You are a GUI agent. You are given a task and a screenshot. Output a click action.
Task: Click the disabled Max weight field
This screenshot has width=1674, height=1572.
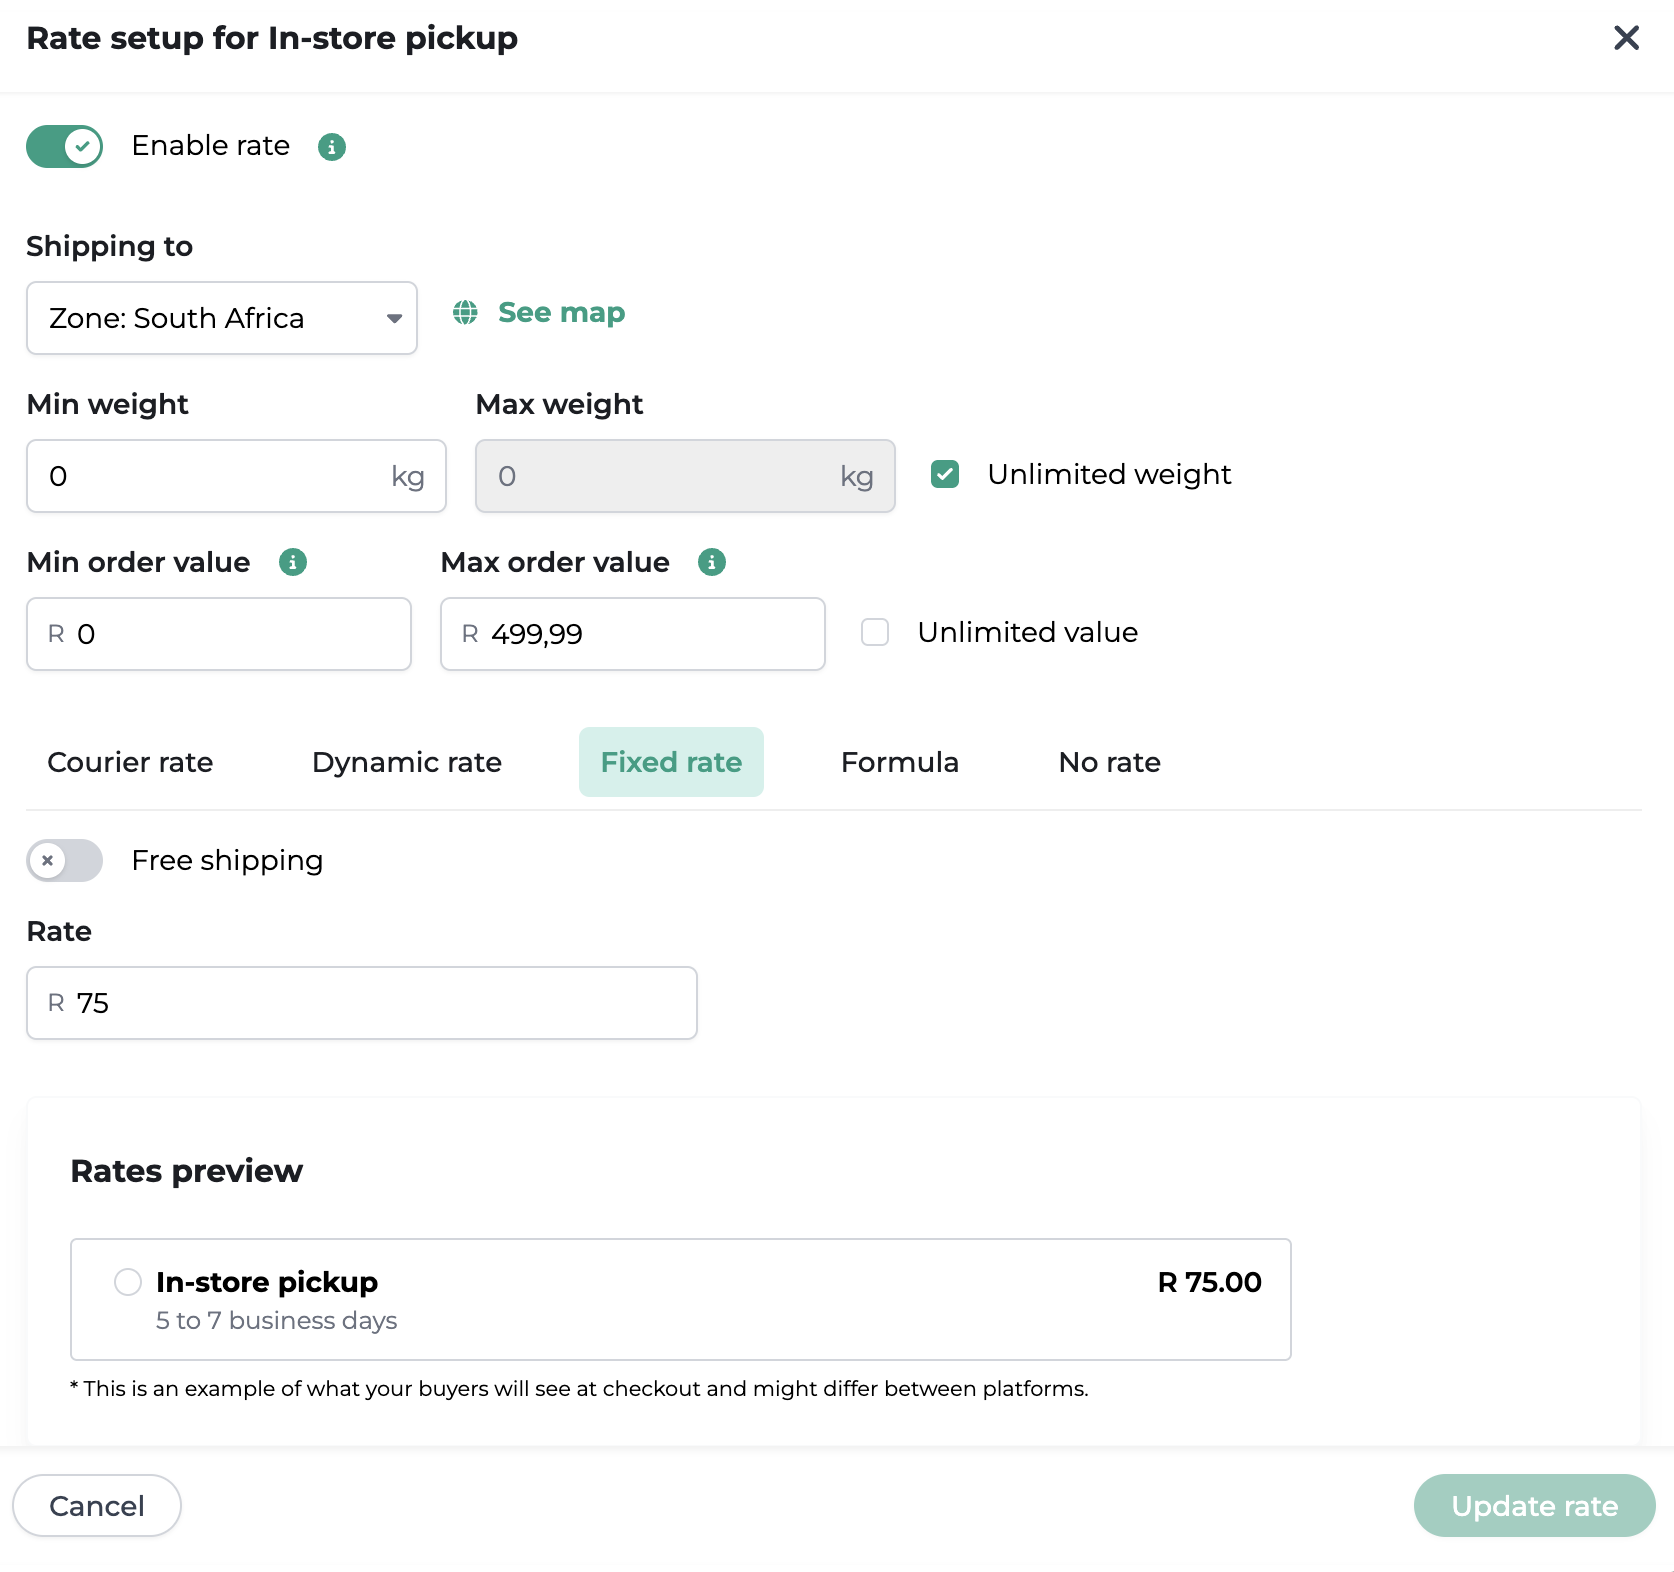(685, 476)
